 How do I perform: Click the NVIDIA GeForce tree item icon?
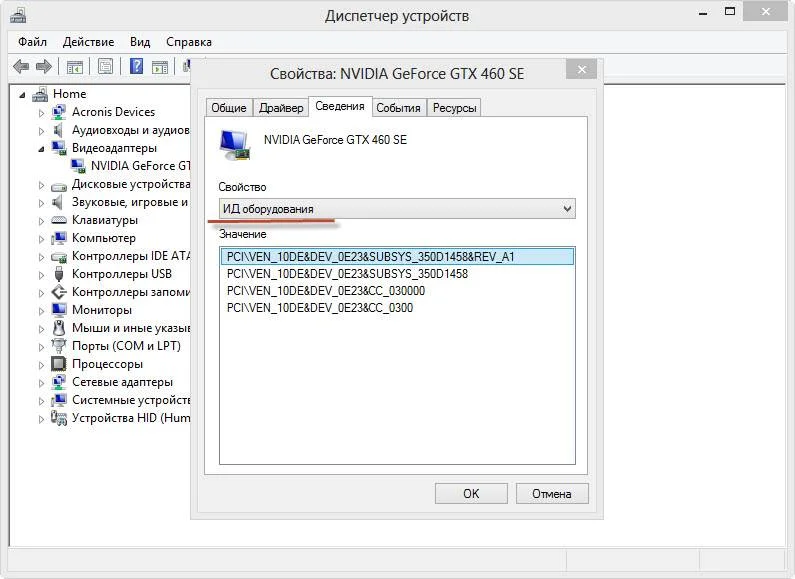[78, 166]
